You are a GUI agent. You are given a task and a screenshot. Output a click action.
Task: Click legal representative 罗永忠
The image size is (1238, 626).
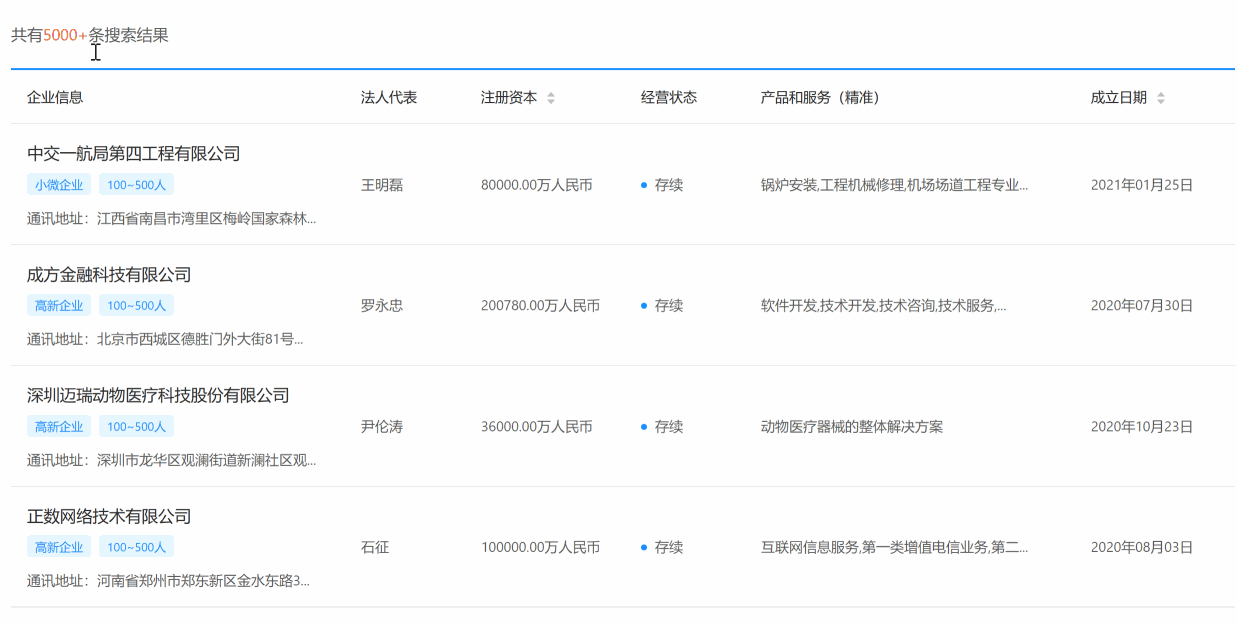382,306
